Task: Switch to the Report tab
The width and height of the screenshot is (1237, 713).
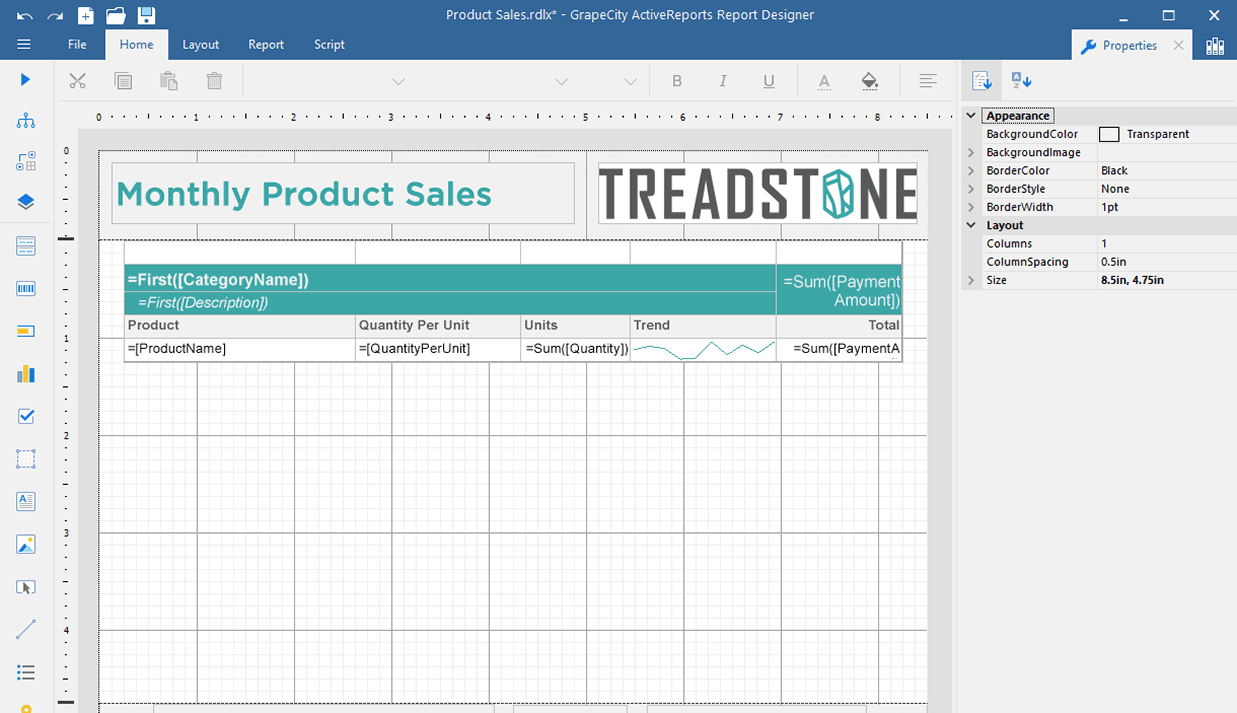Action: 266,44
